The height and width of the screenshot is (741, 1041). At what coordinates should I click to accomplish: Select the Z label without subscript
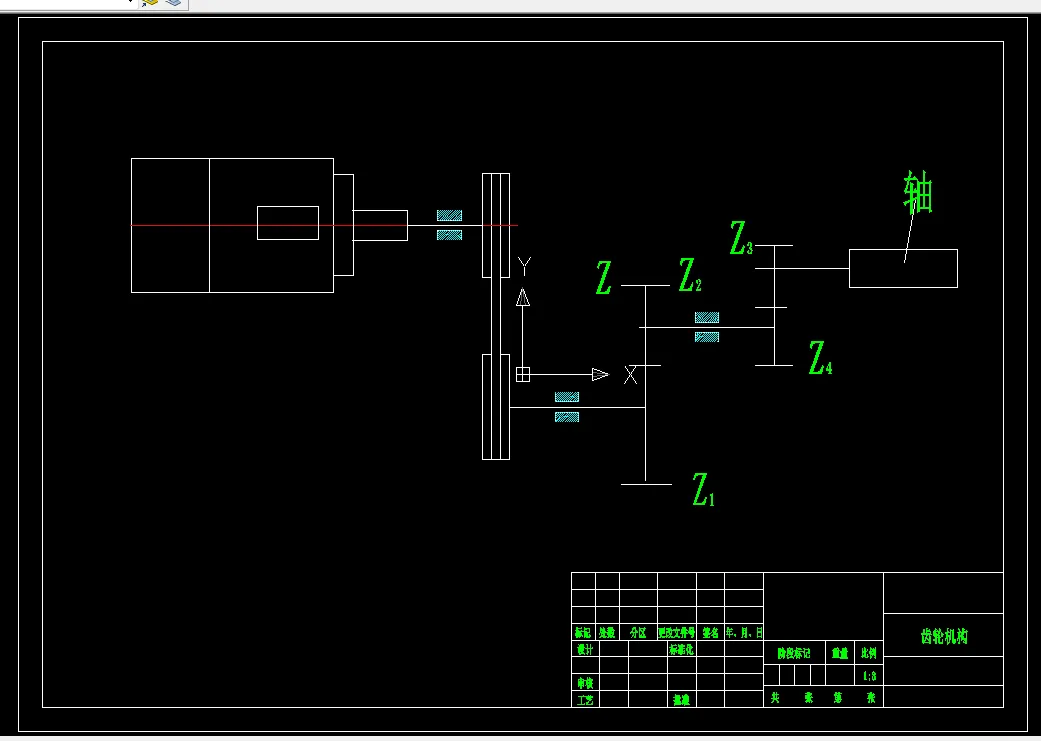pos(603,278)
